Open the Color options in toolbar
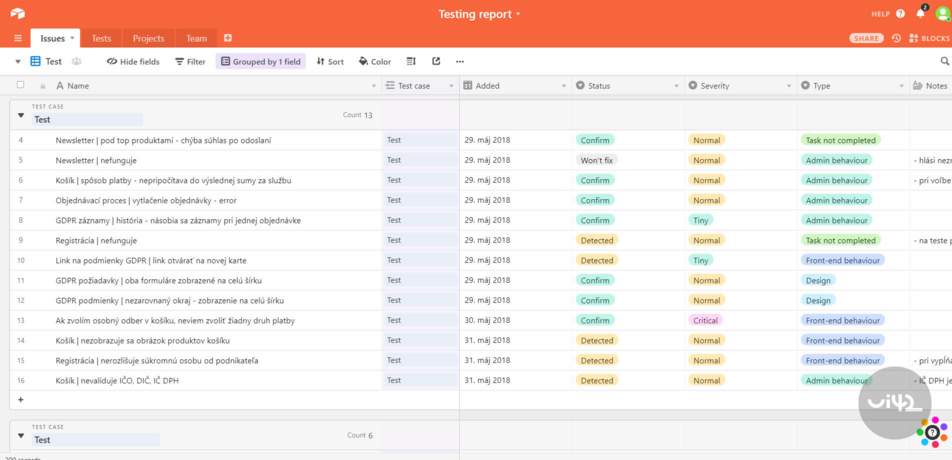This screenshot has width=952, height=460. (374, 61)
